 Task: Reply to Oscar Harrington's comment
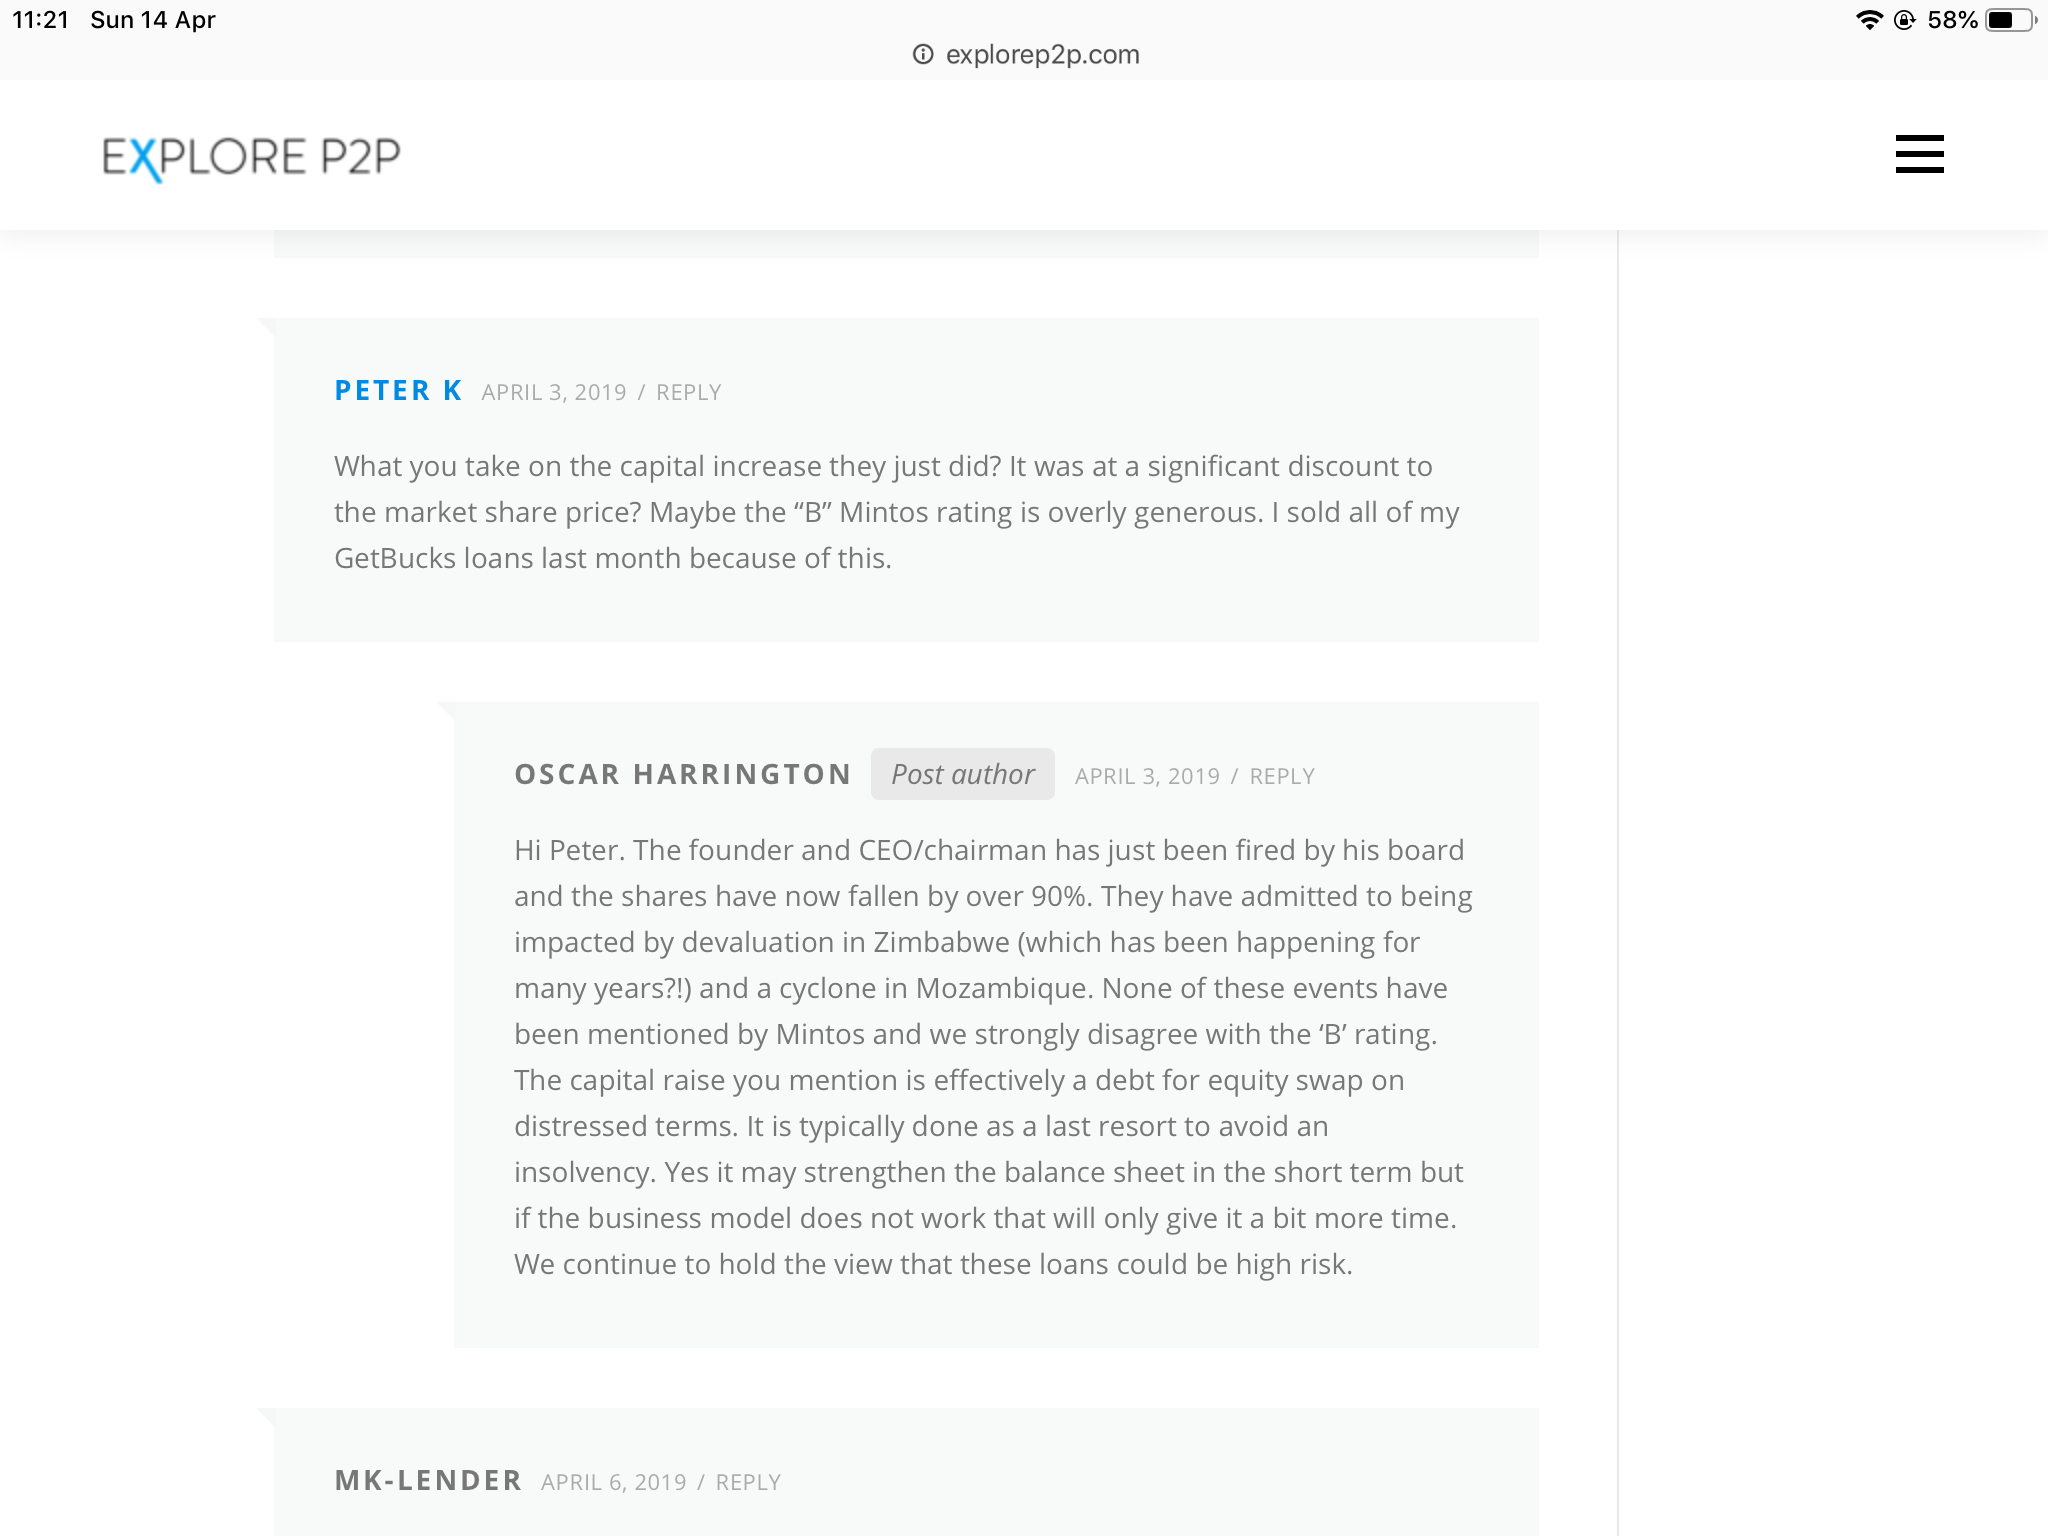click(x=1281, y=776)
